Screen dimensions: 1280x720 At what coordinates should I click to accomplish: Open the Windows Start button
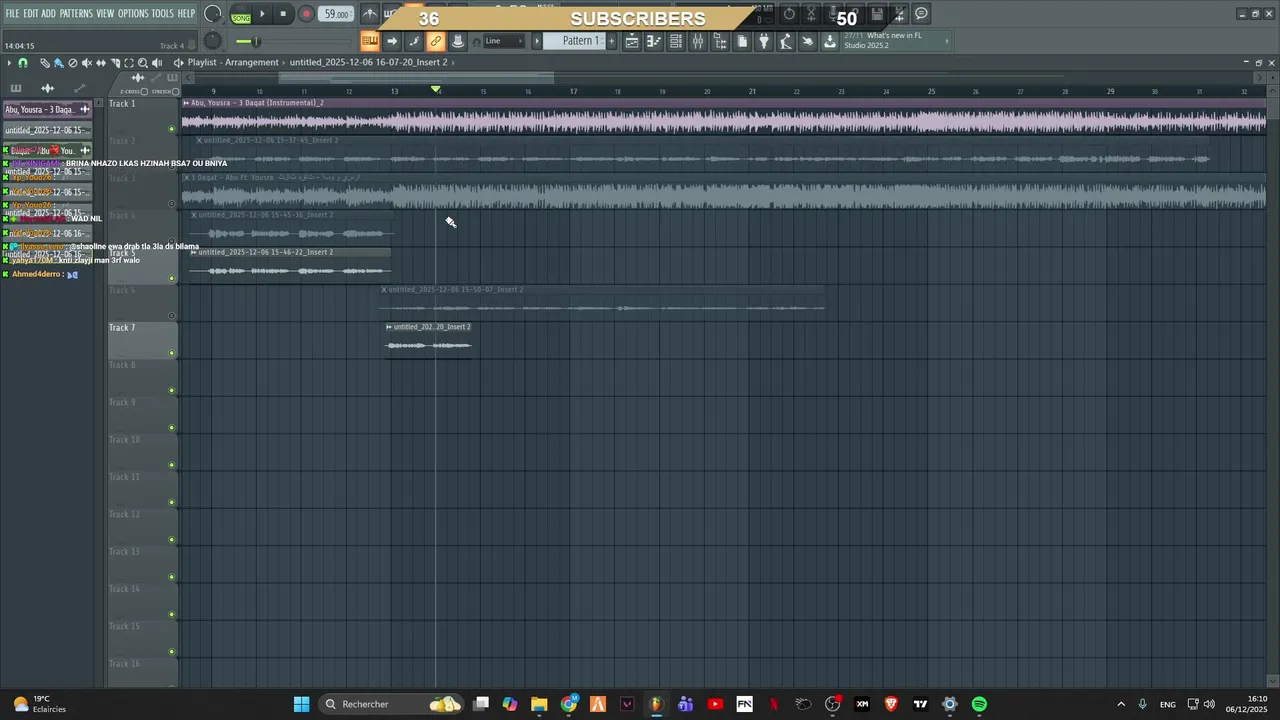(301, 704)
